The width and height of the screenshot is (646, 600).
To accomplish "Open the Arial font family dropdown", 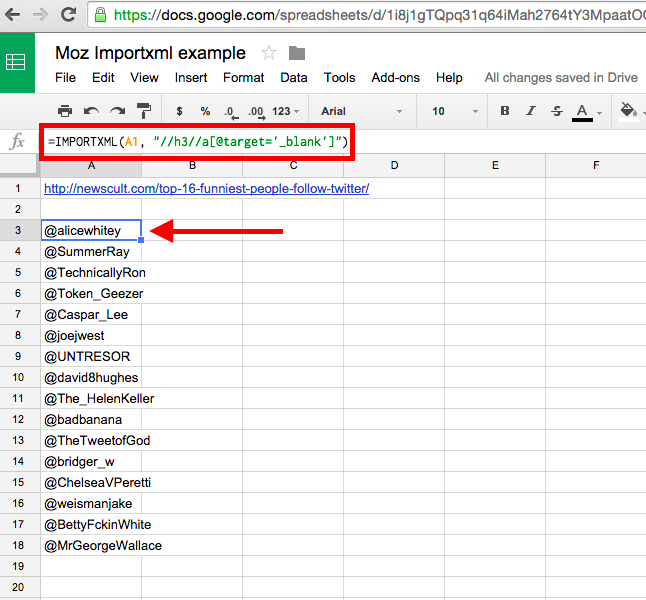I will 361,111.
